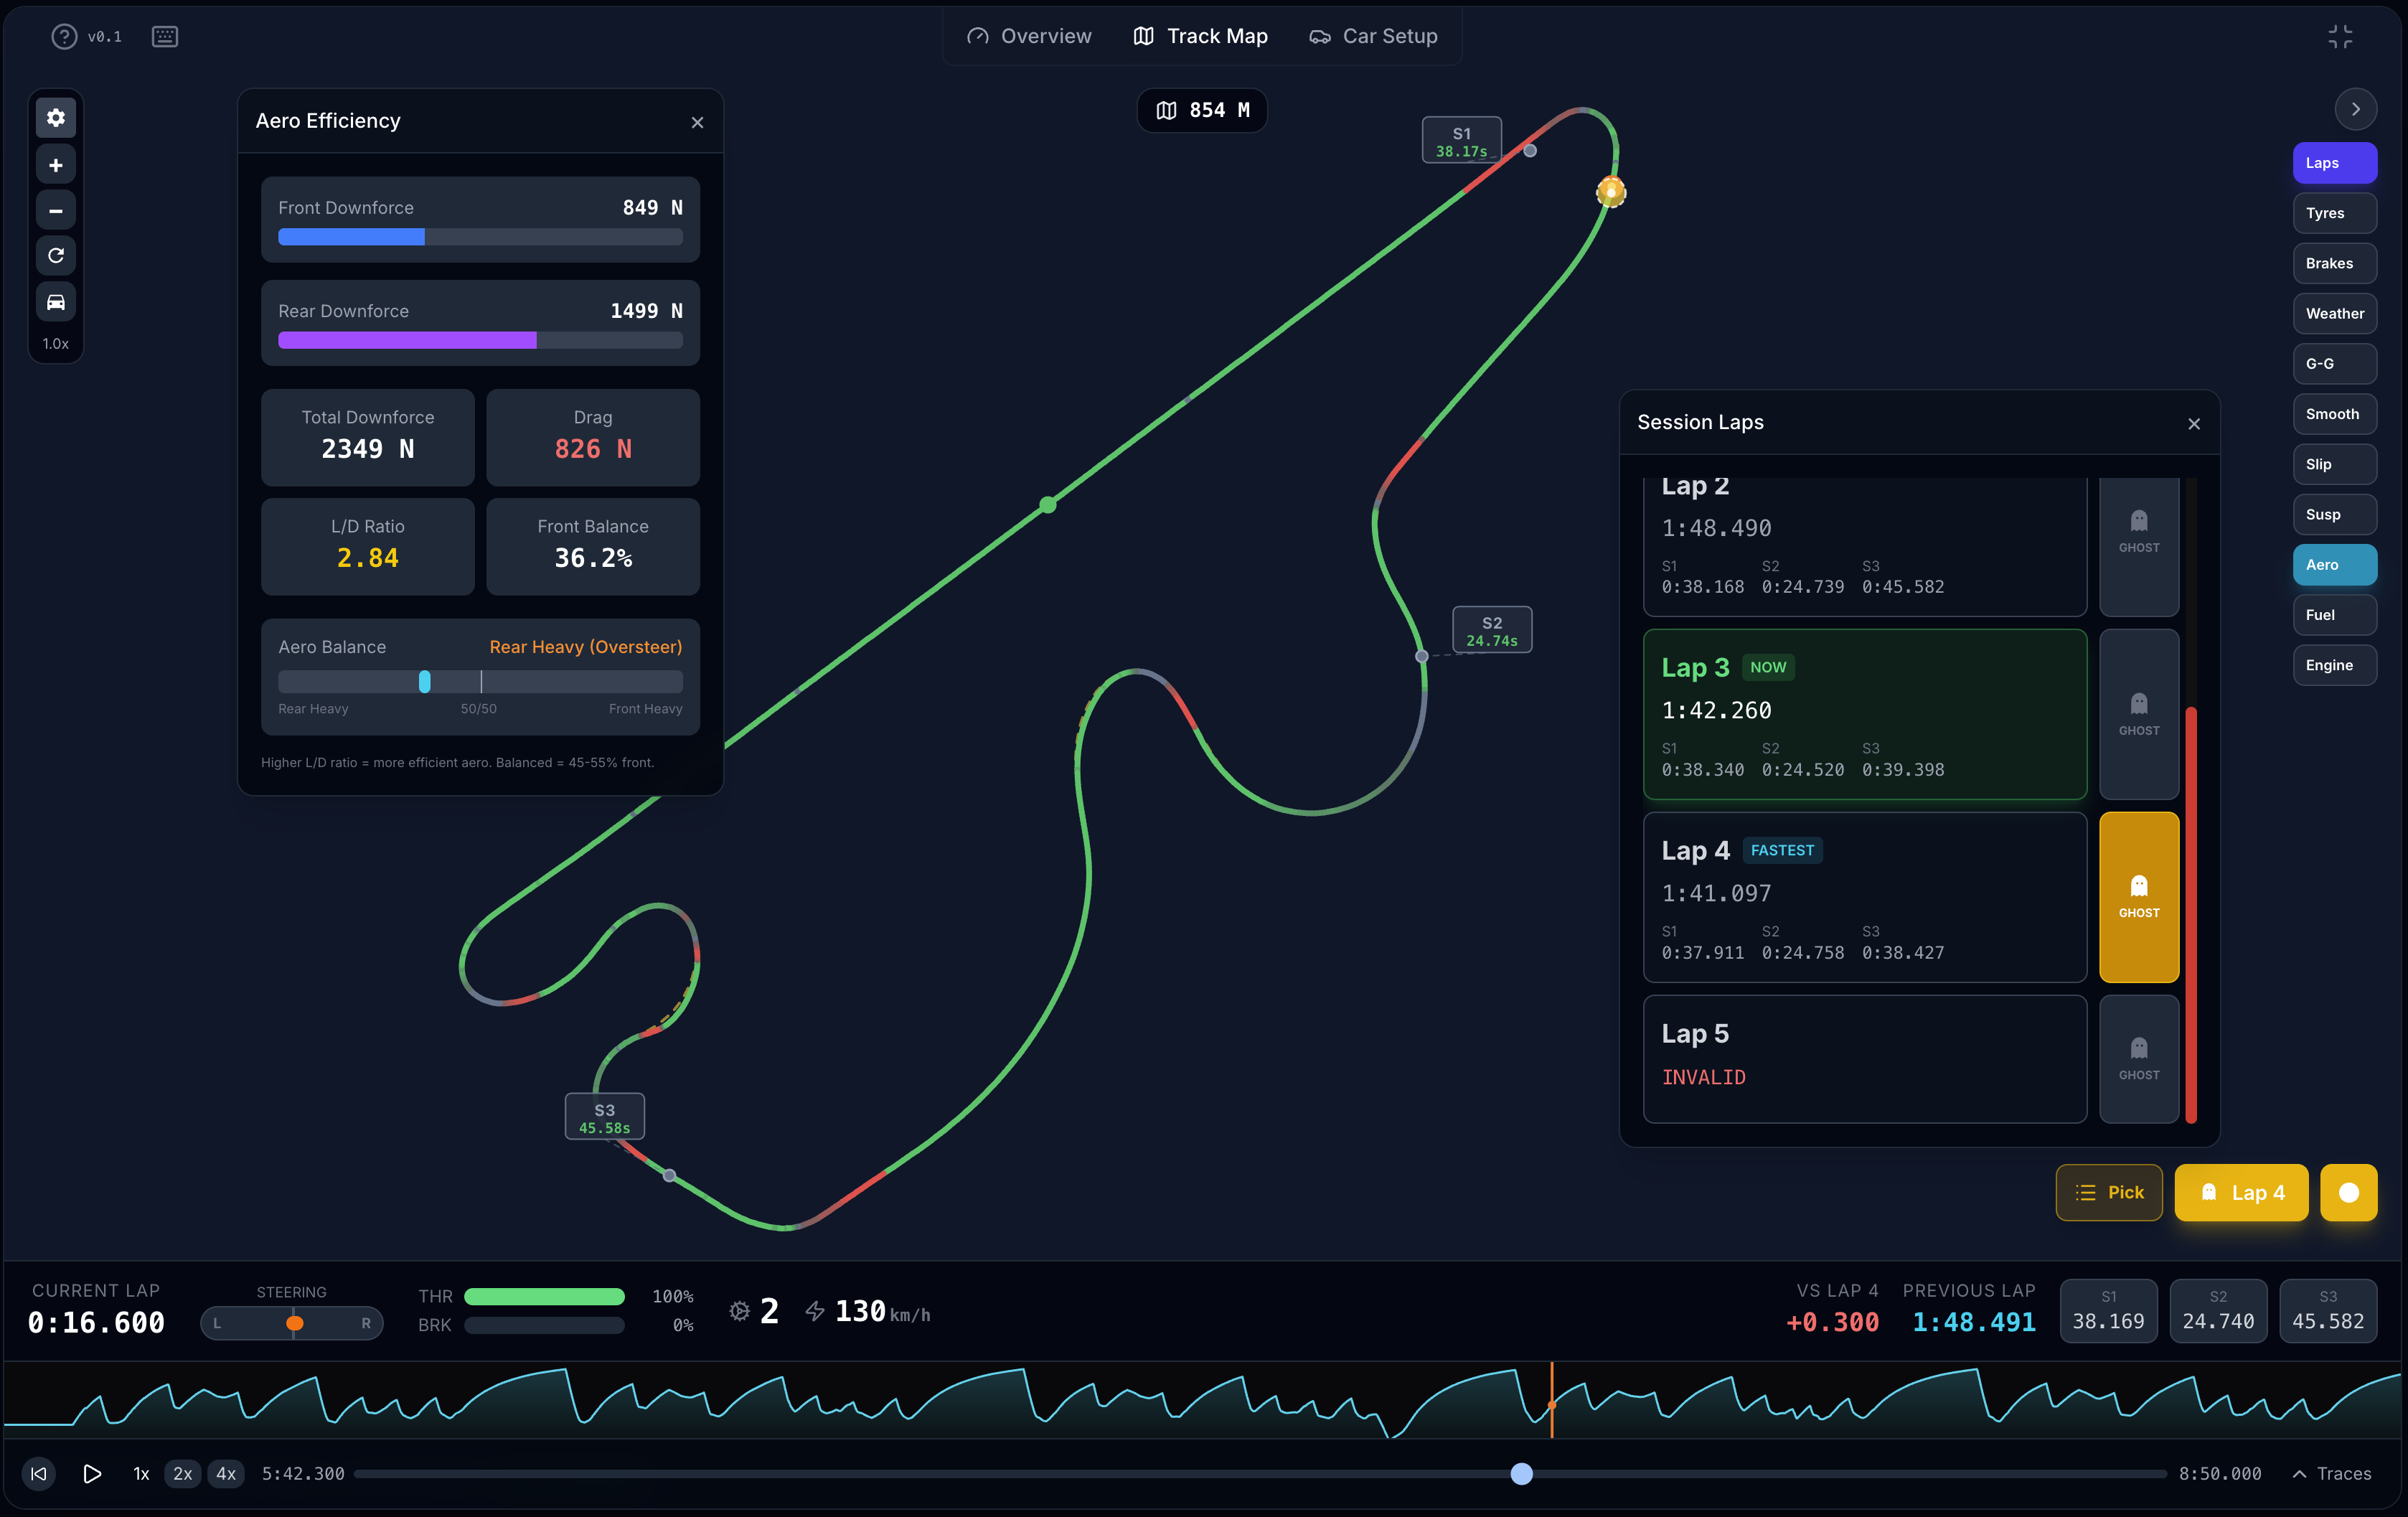This screenshot has width=2408, height=1517.
Task: Exit fullscreen with the shrink icon
Action: coord(2340,37)
